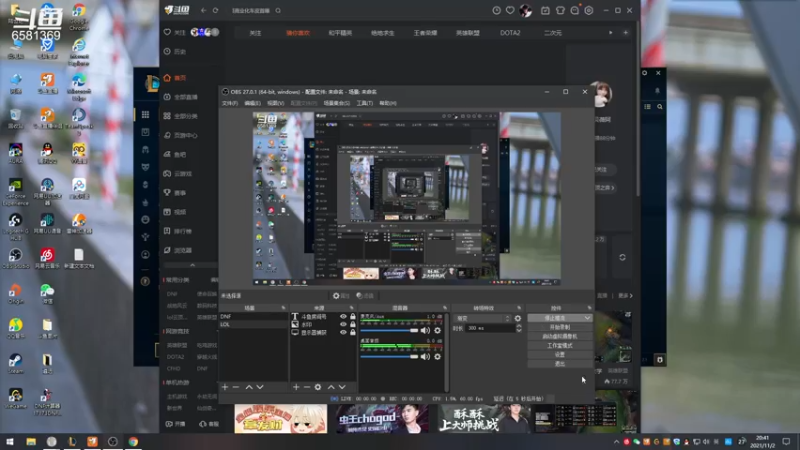Pop out the controls dock with its header icon
Image resolution: width=800 pixels, height=450 pixels.
point(589,308)
